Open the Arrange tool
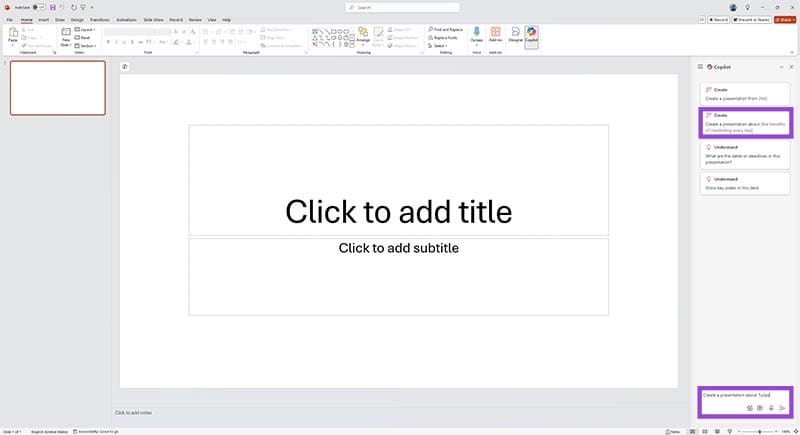This screenshot has width=800, height=435. pos(363,35)
